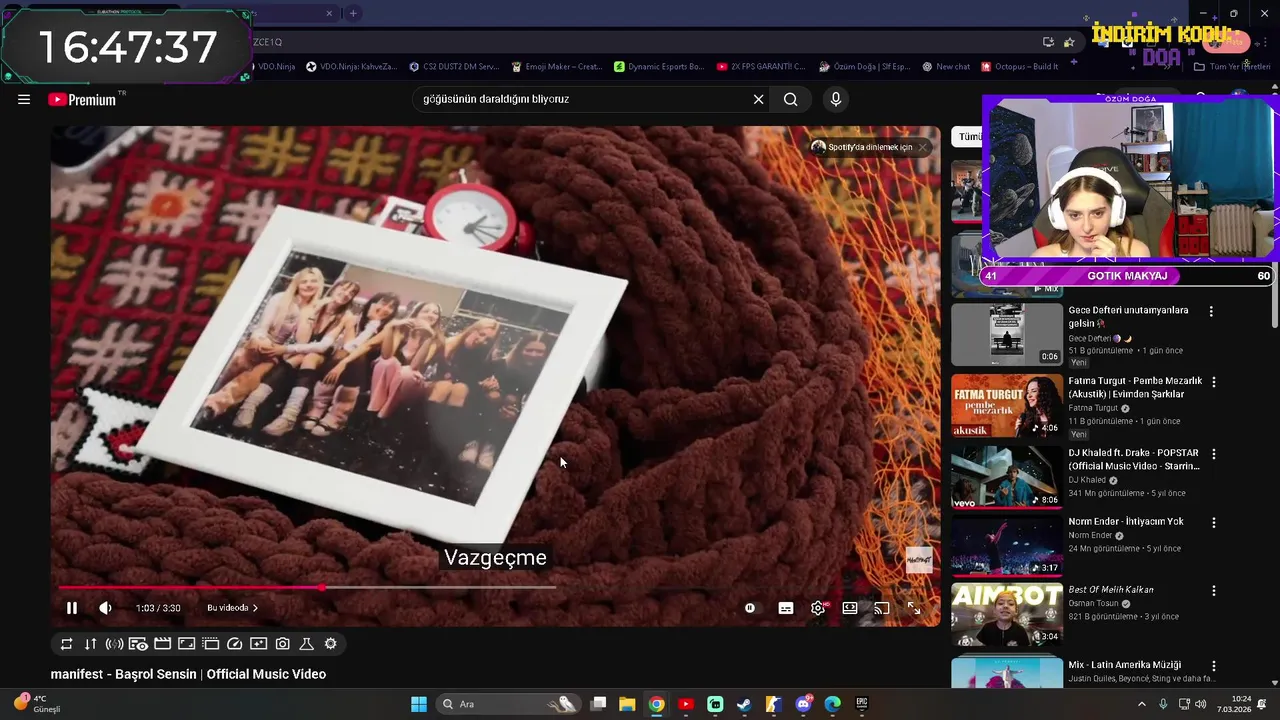Open the extension settings gear below the video
This screenshot has width=1280, height=720.
tap(330, 644)
